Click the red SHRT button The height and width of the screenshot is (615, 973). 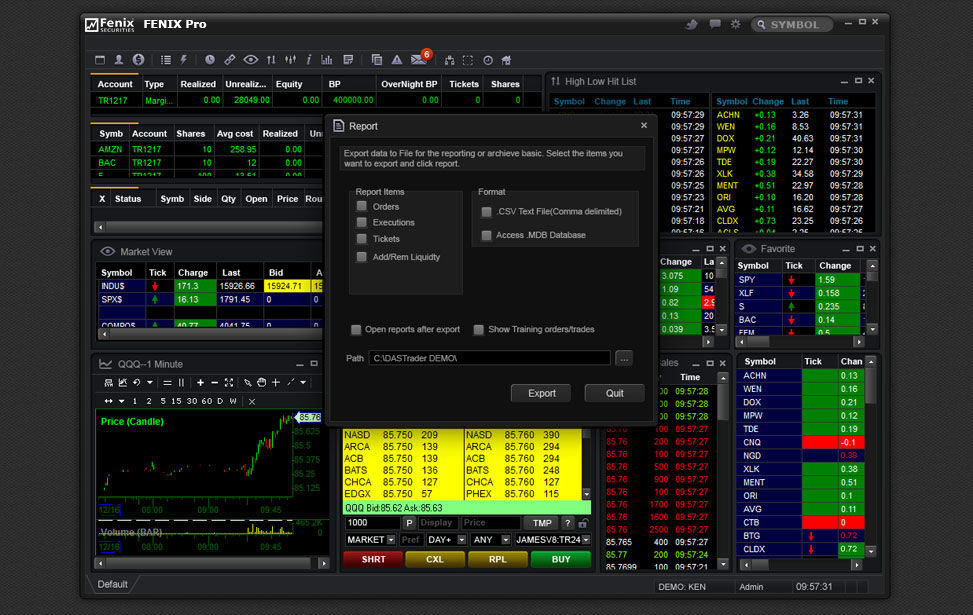[x=374, y=559]
